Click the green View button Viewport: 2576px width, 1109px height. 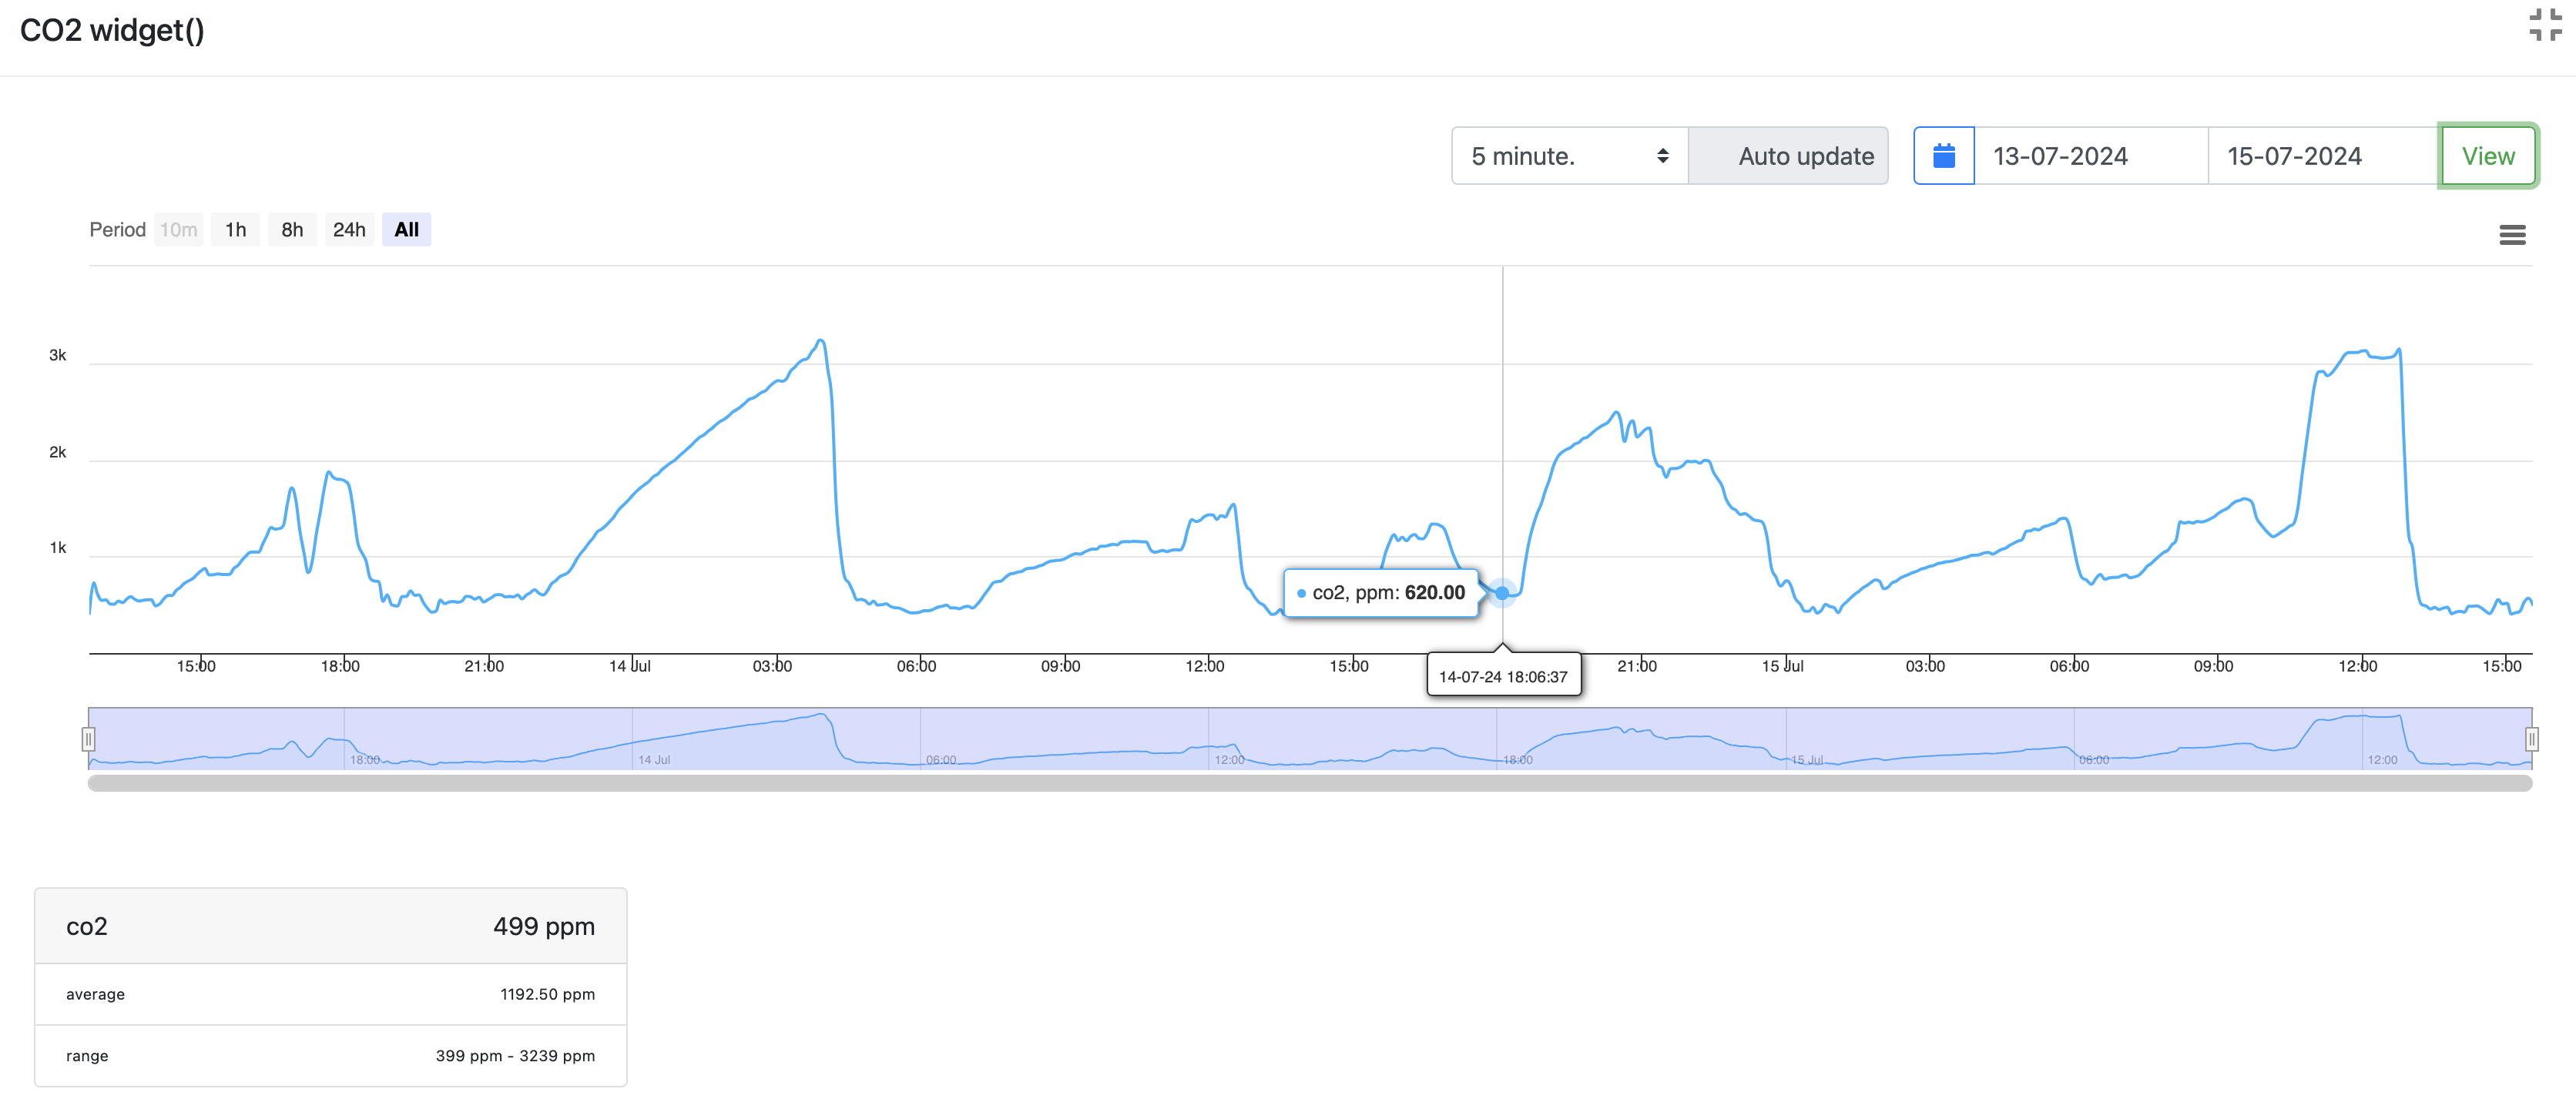click(2488, 156)
